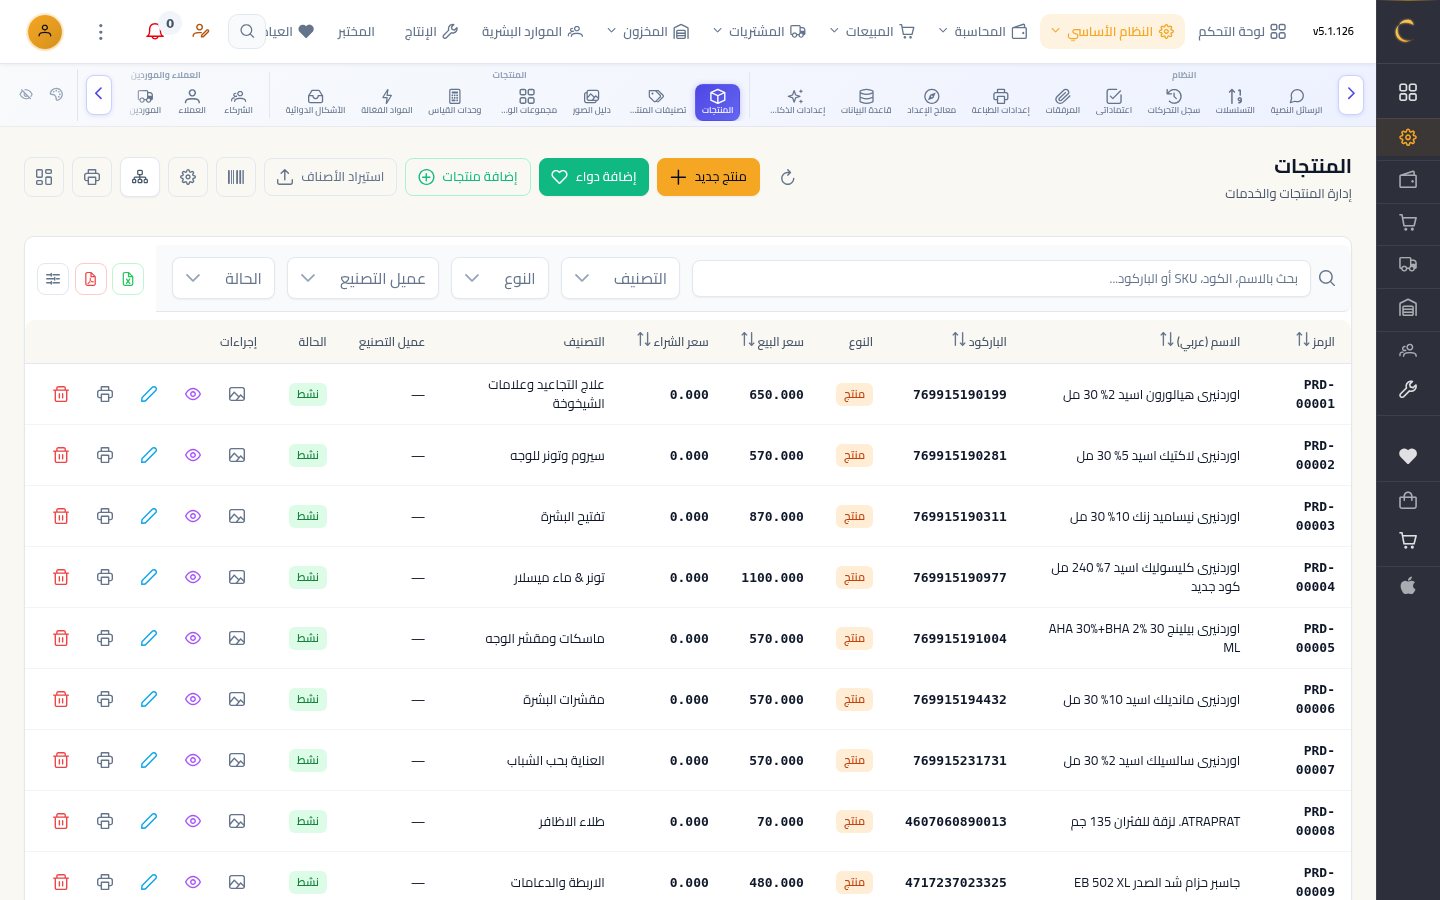Open اعتماداتي approvals icon

coord(1114,102)
